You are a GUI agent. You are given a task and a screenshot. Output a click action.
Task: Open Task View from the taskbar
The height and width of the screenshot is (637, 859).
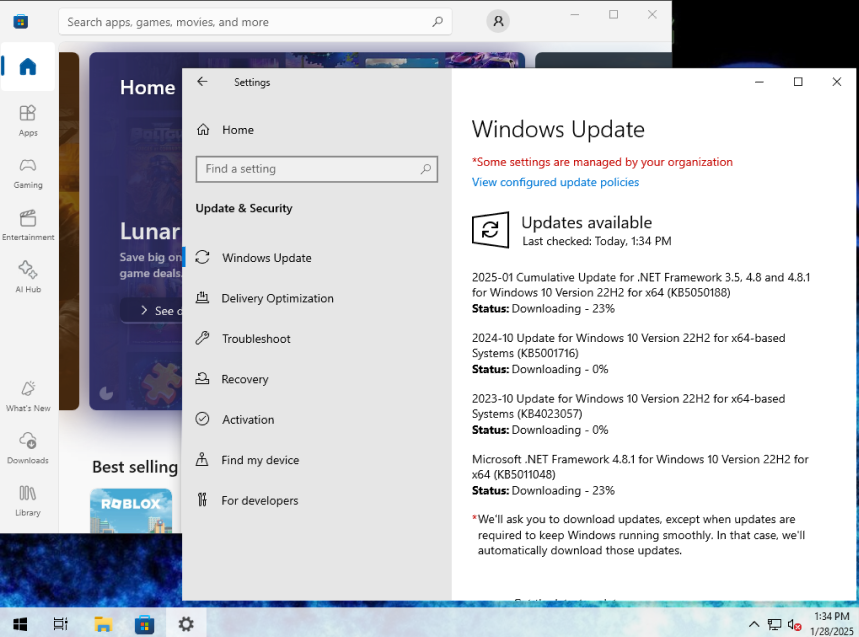(x=60, y=624)
